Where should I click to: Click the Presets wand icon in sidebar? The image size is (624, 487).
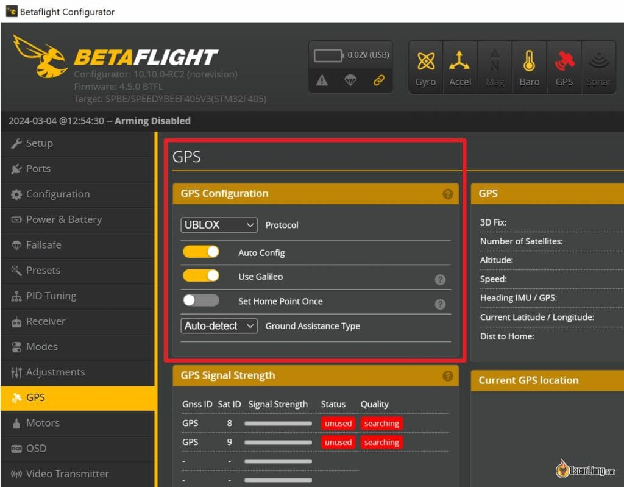tap(16, 271)
